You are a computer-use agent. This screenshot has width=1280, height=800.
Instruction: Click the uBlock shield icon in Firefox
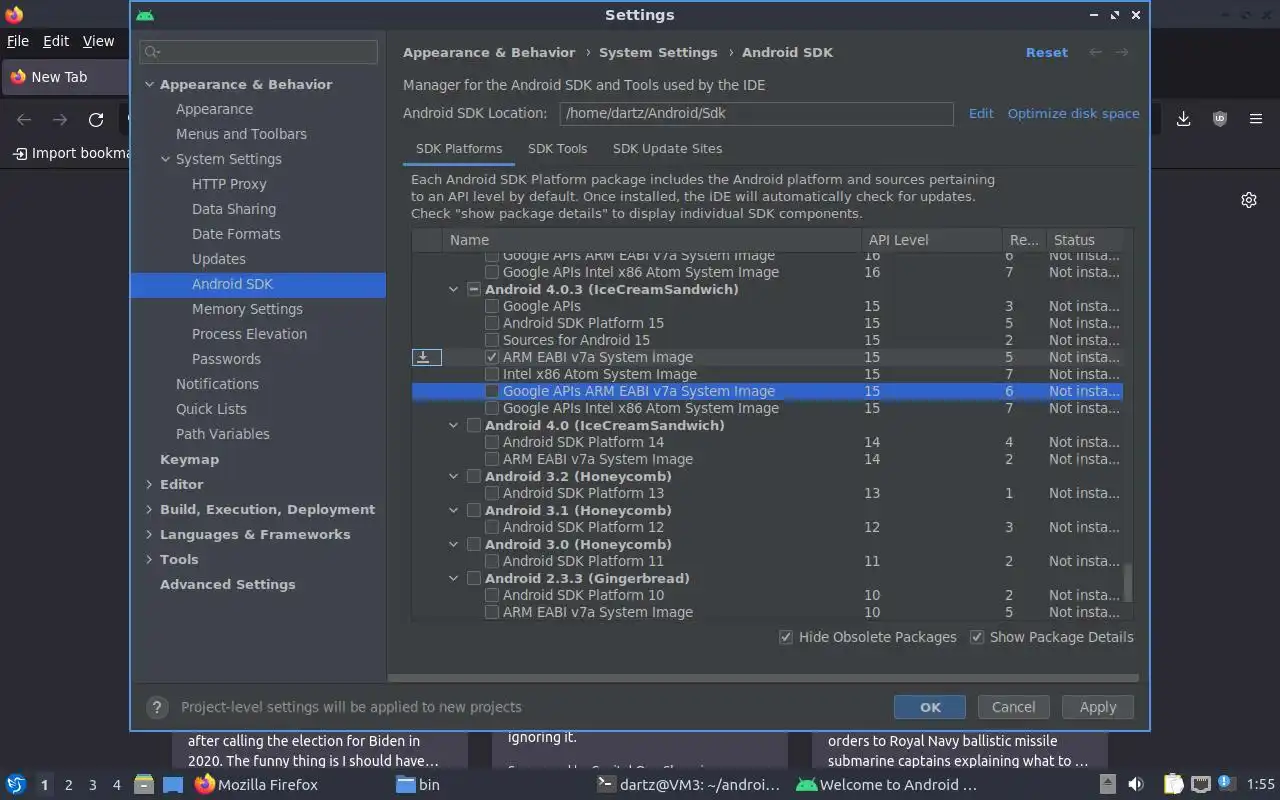click(x=1219, y=119)
